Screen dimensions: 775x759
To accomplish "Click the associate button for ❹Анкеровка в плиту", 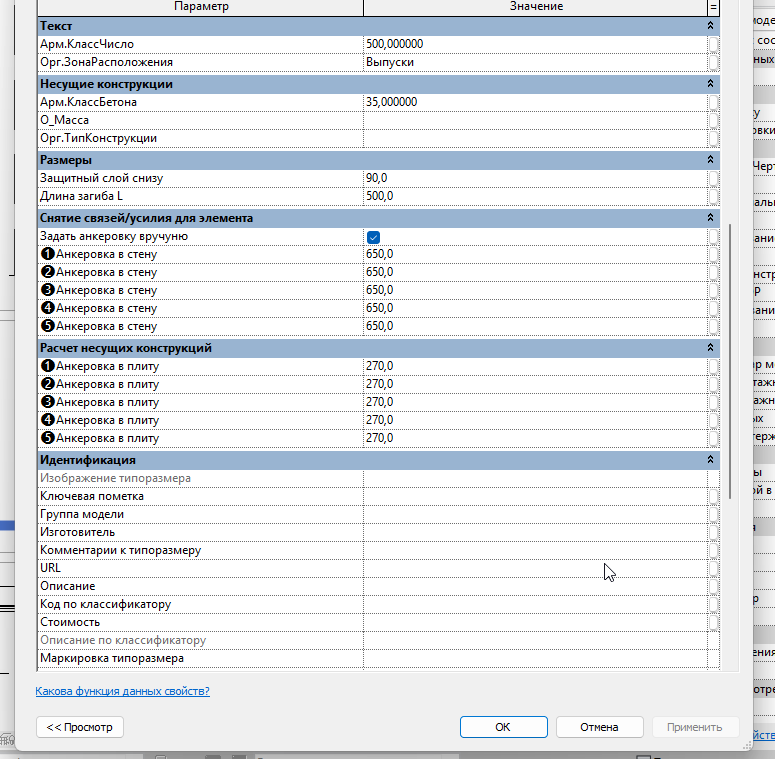I will (713, 421).
